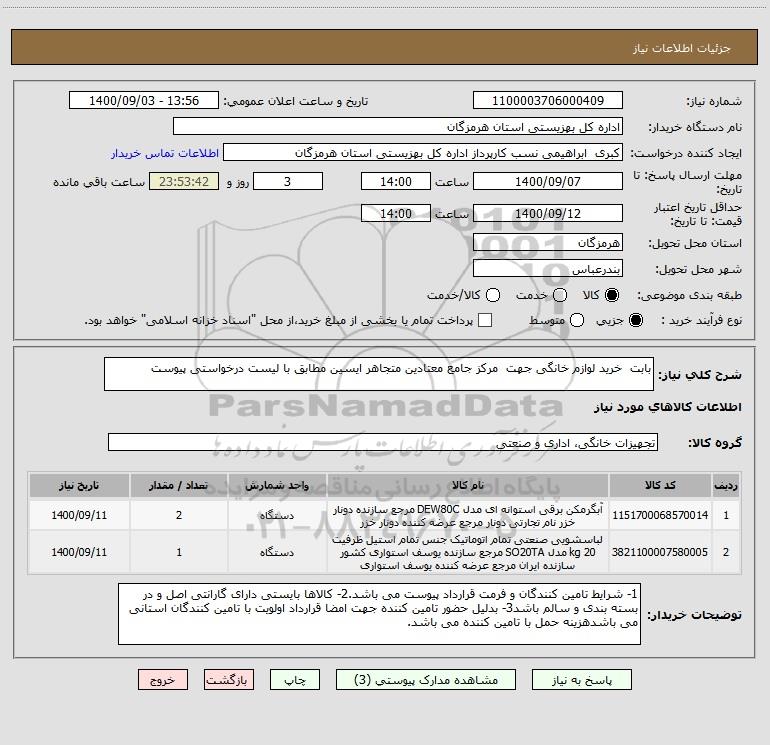This screenshot has height=745, width=770.
Task: Select the کالا radio button
Action: 612,295
